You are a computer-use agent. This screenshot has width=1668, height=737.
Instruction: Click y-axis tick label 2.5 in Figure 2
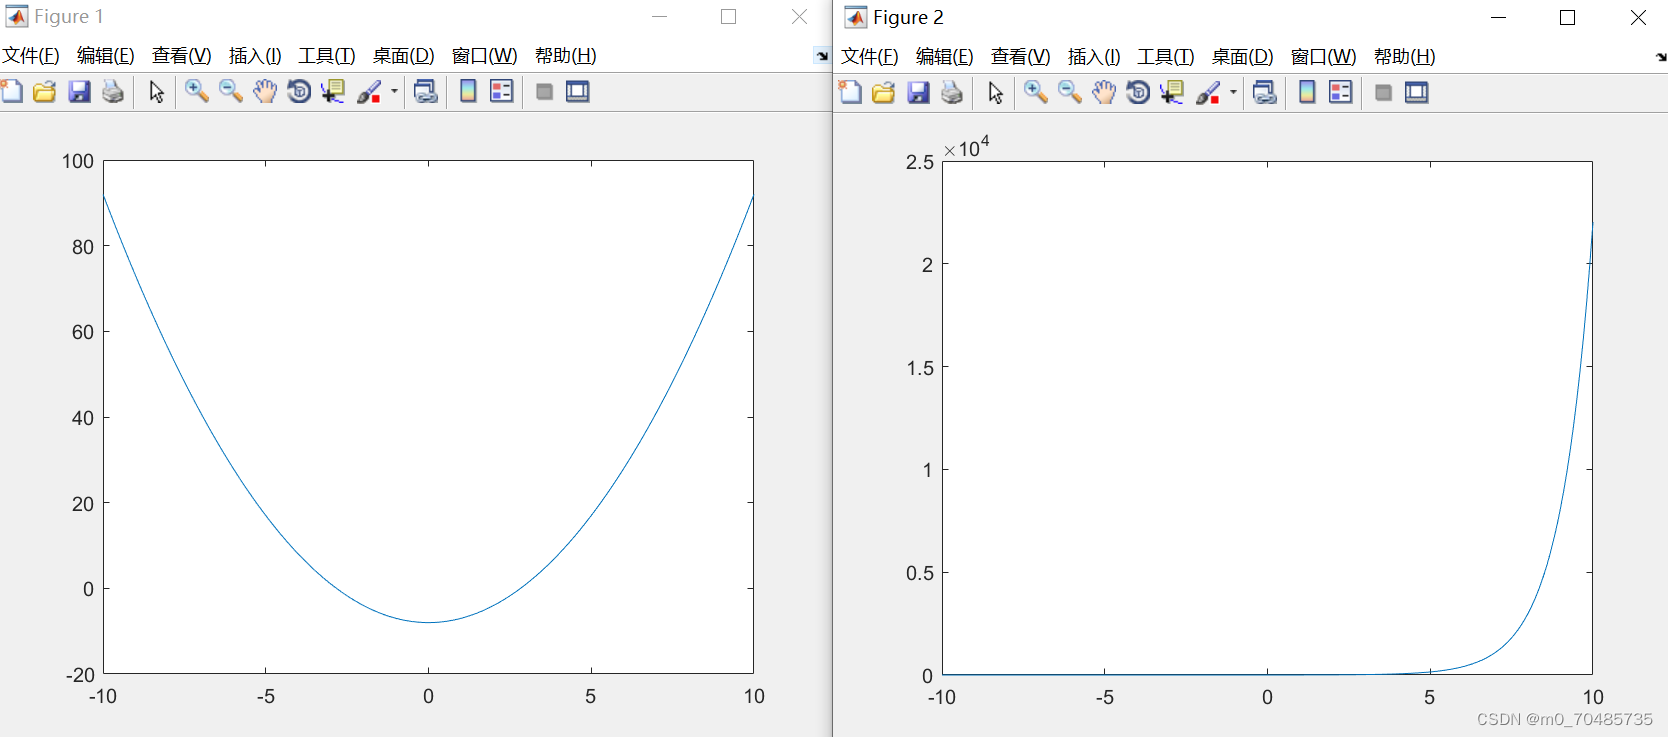tap(920, 162)
